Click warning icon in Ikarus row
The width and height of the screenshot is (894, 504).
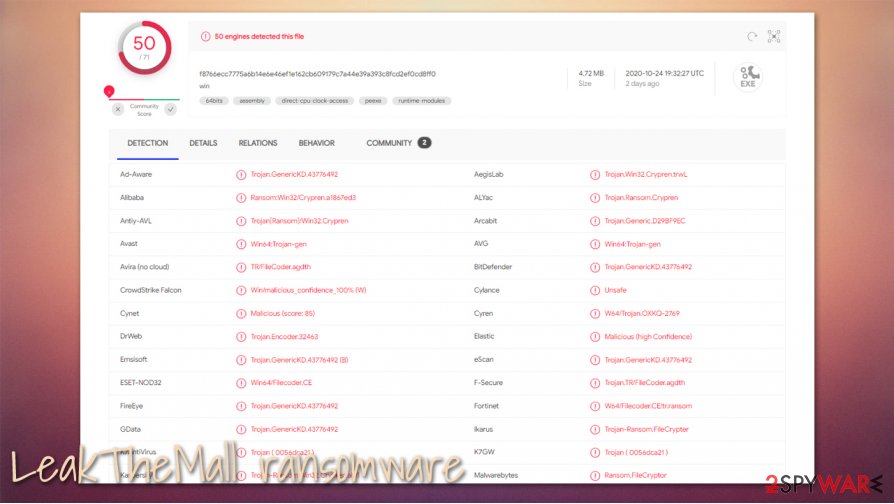(595, 429)
